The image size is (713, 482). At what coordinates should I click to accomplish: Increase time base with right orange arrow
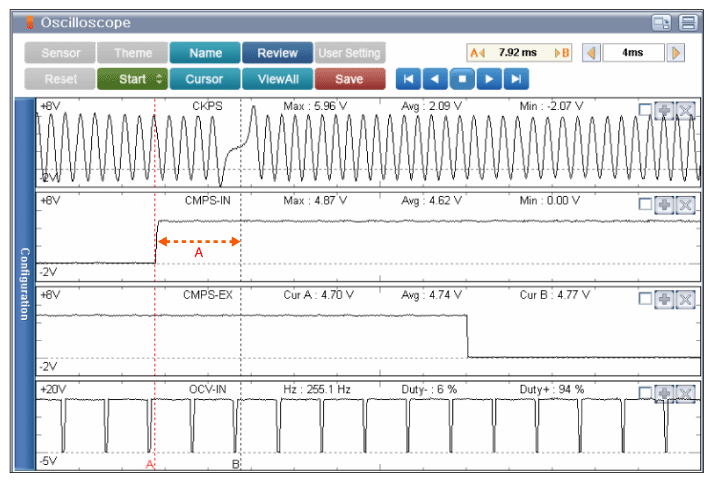[x=676, y=53]
